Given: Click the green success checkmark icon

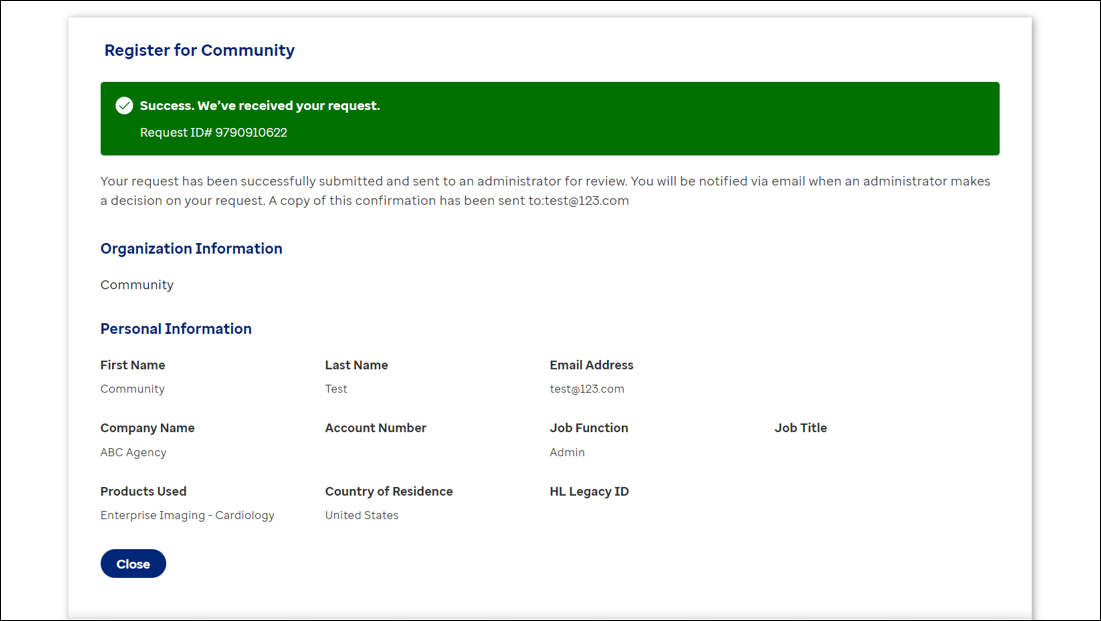Looking at the screenshot, I should (x=124, y=105).
